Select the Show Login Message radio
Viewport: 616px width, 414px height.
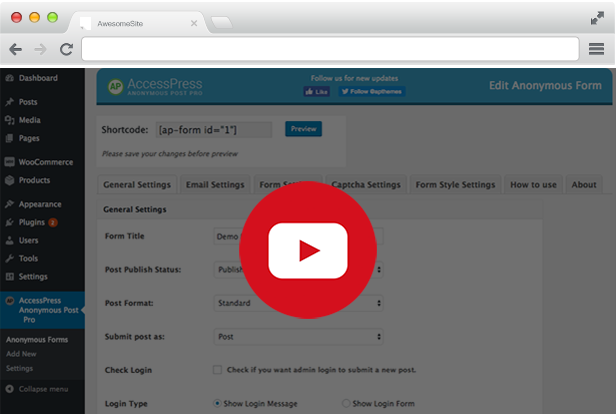coord(217,403)
